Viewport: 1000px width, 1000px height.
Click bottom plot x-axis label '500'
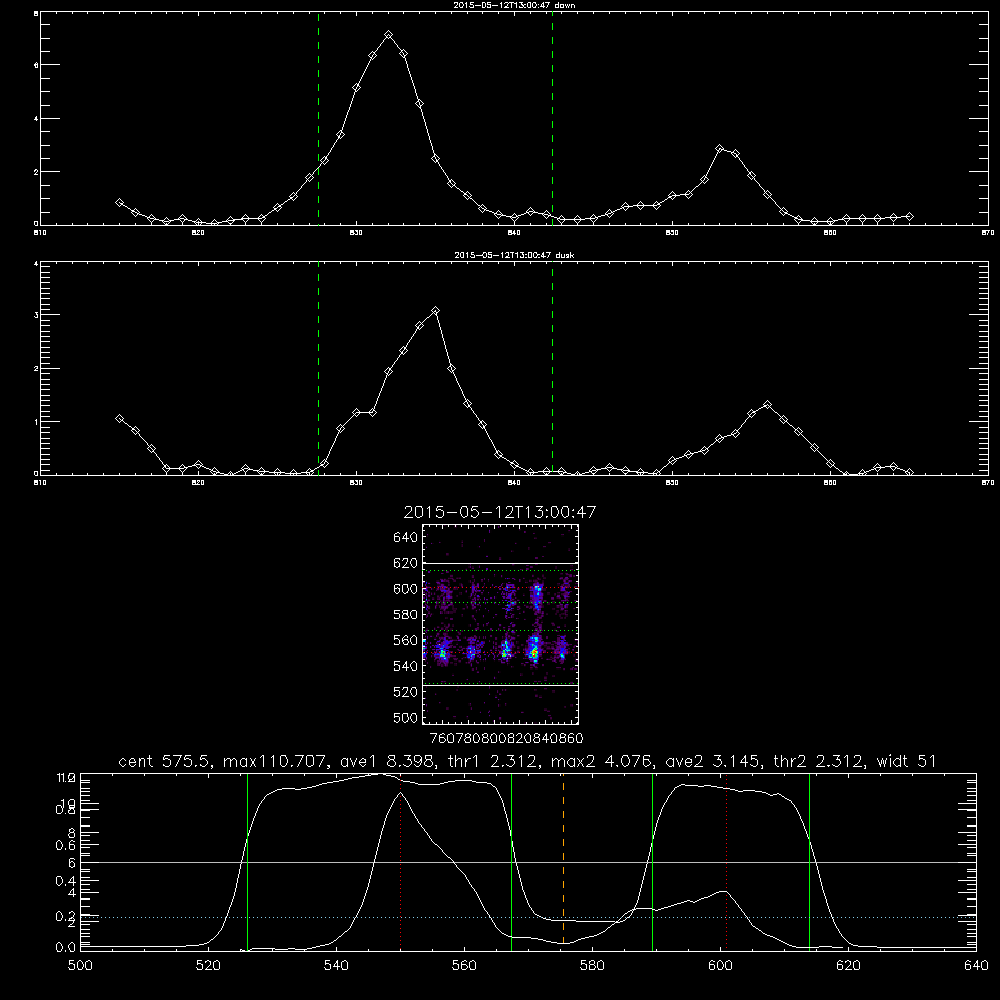[80, 966]
